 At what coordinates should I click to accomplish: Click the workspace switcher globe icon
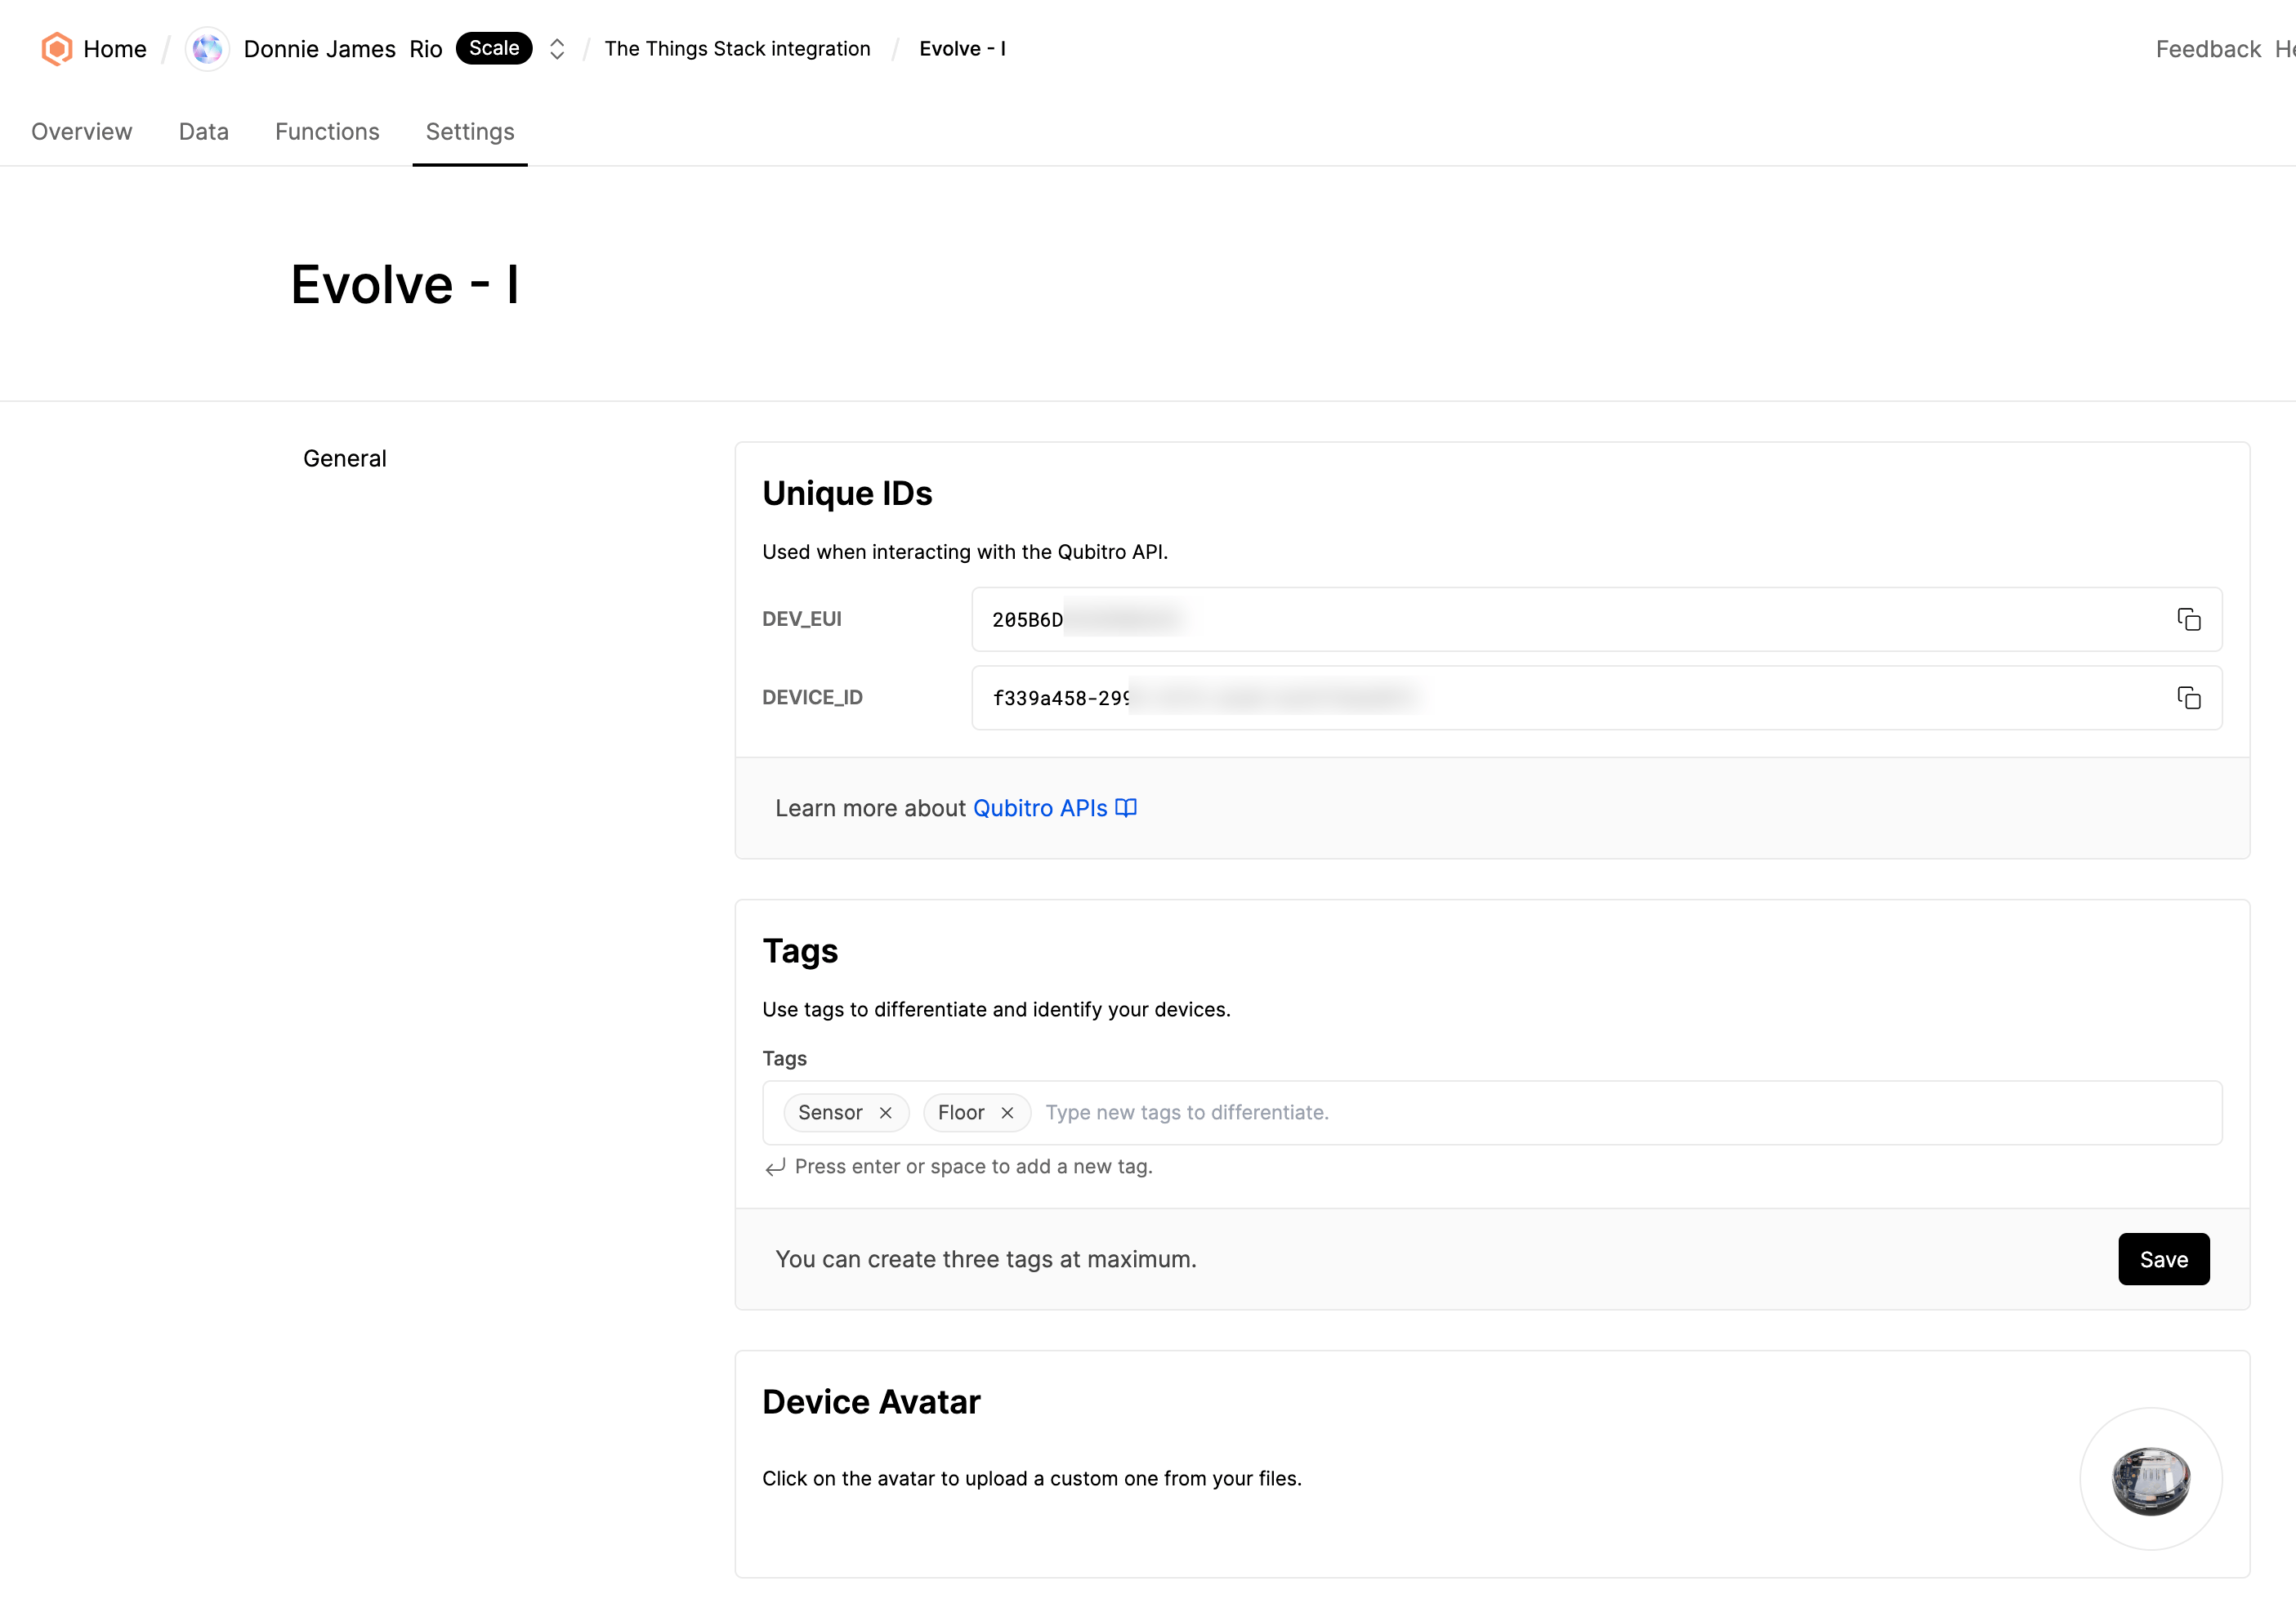click(x=209, y=47)
